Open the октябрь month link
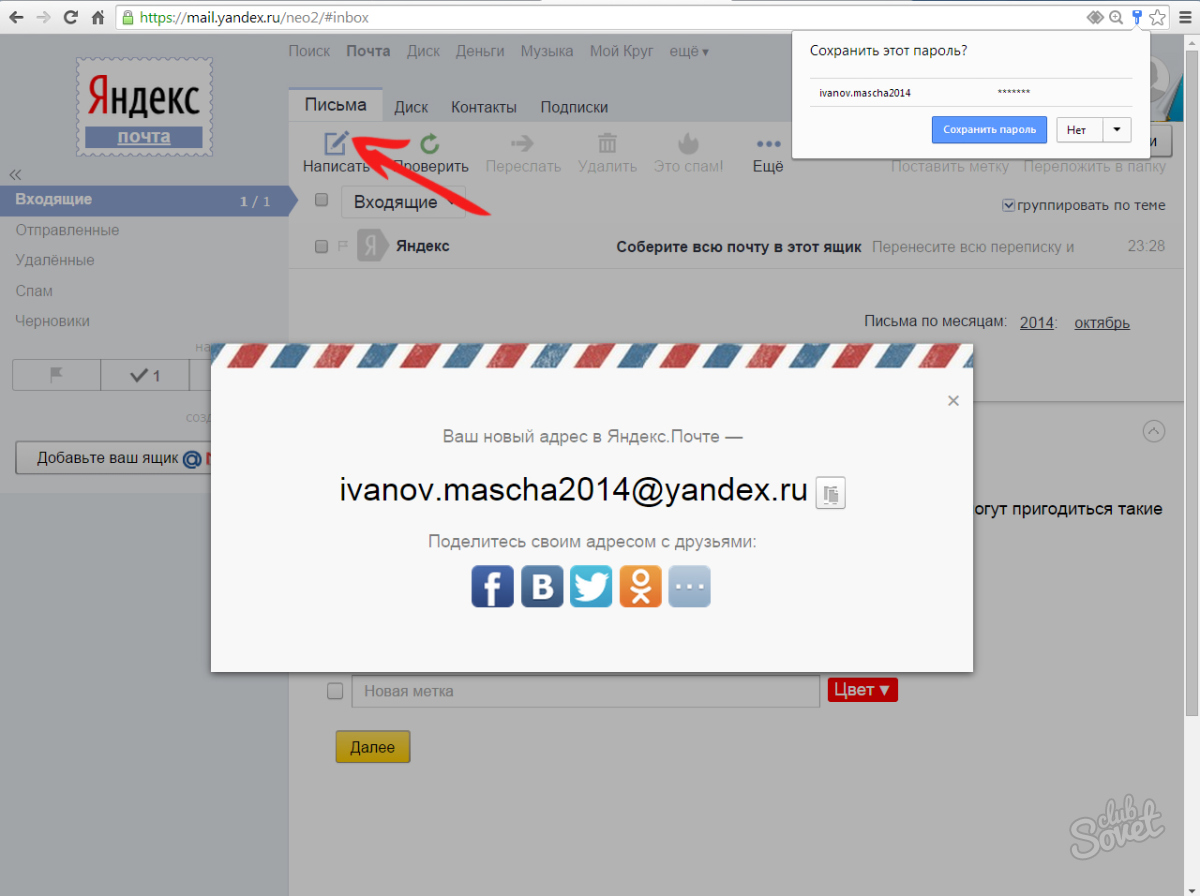The height and width of the screenshot is (896, 1200). [x=1102, y=322]
